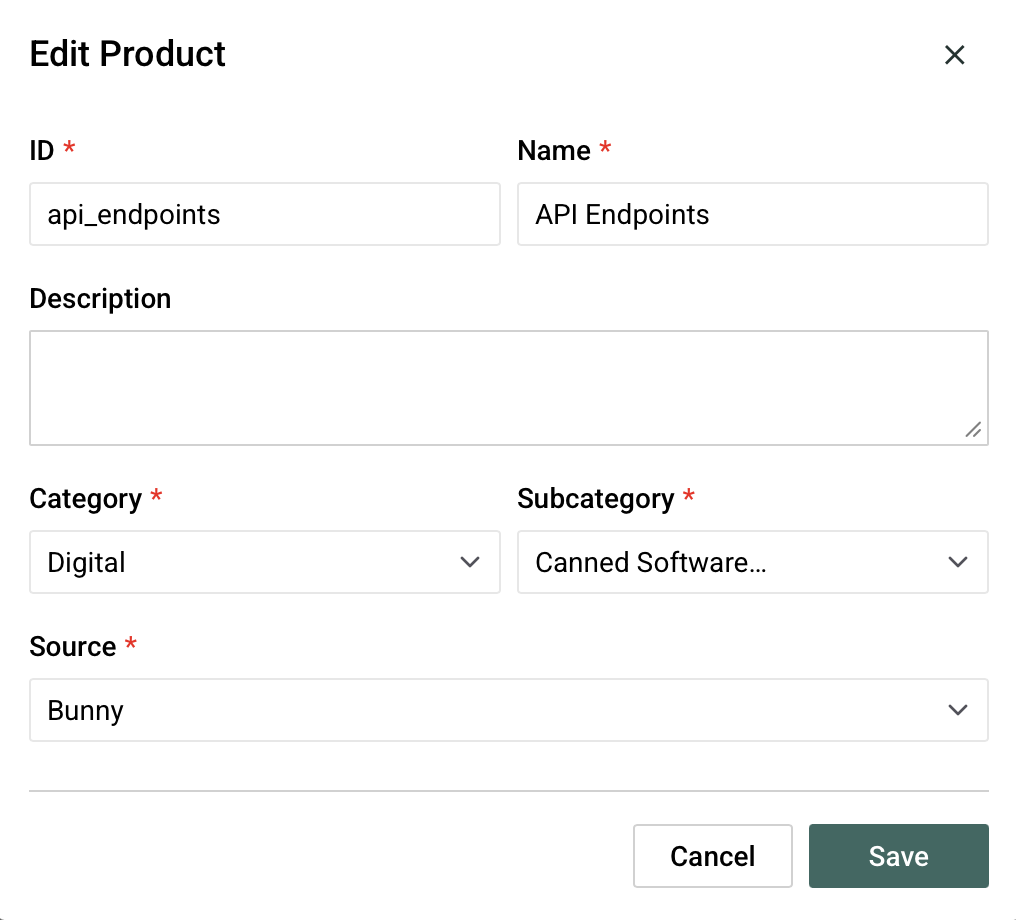The height and width of the screenshot is (920, 1016).
Task: Click the Name field label
Action: (x=554, y=151)
